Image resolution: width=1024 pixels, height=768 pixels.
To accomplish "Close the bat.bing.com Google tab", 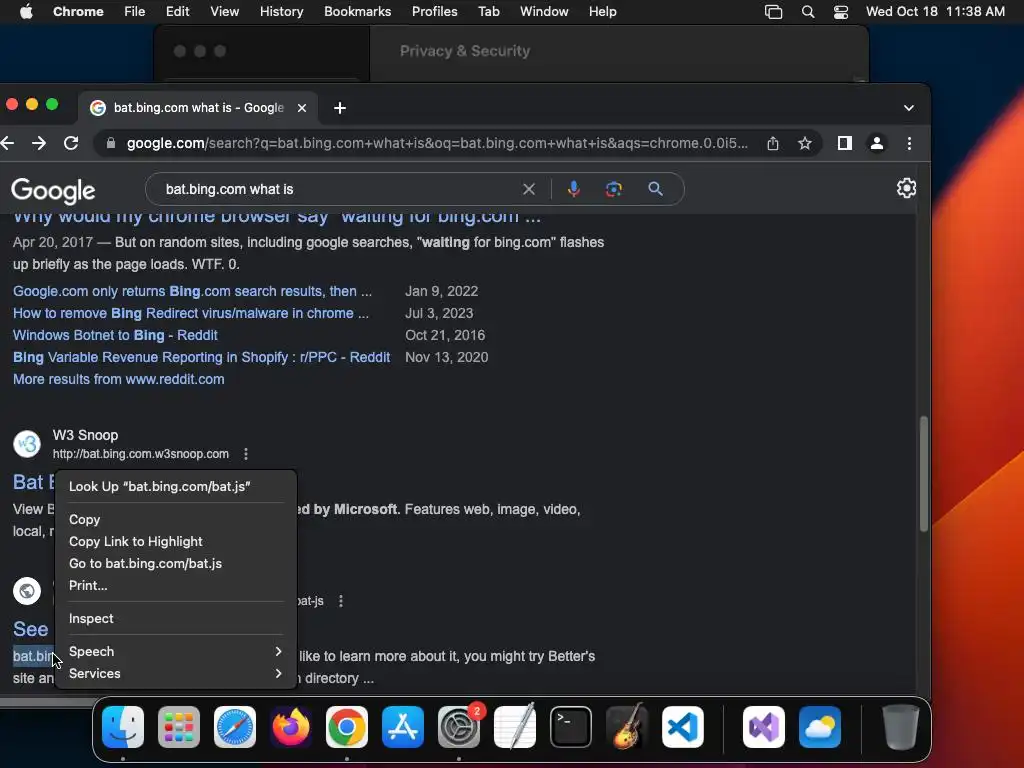I will [x=302, y=108].
